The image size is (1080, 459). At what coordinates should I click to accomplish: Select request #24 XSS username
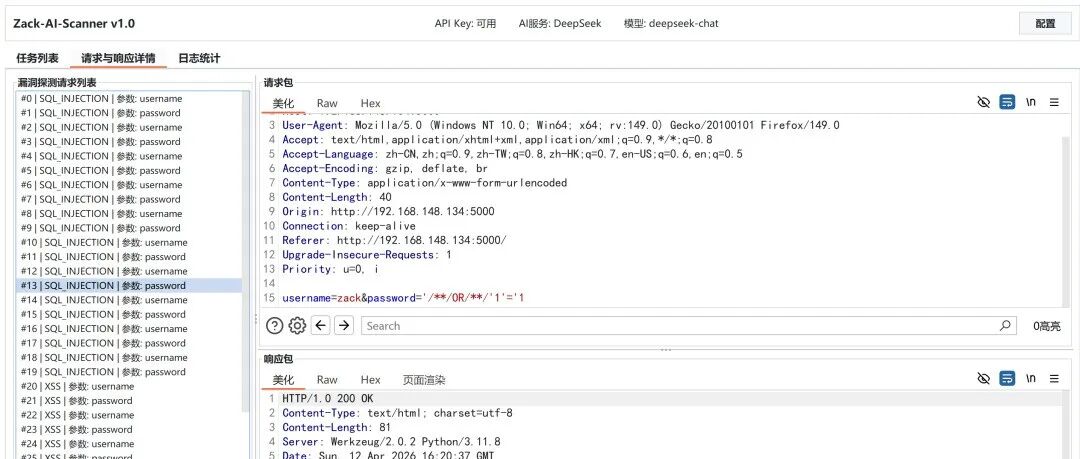click(x=129, y=444)
